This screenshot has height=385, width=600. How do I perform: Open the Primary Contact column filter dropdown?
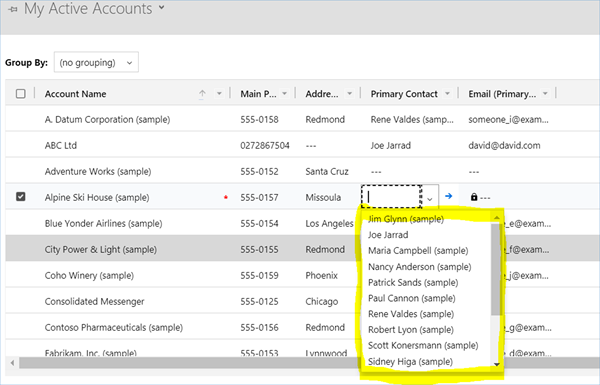447,93
